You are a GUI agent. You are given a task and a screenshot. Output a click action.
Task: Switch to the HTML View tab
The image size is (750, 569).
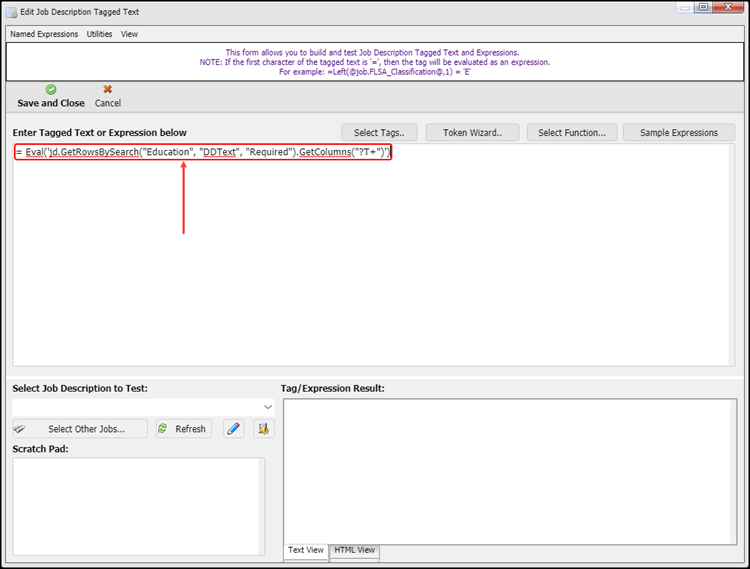tap(355, 551)
